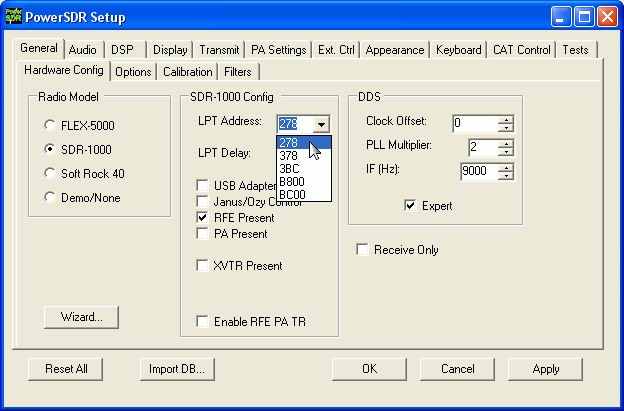Switch to the General tab
Screen dimensions: 624x411
[39, 48]
